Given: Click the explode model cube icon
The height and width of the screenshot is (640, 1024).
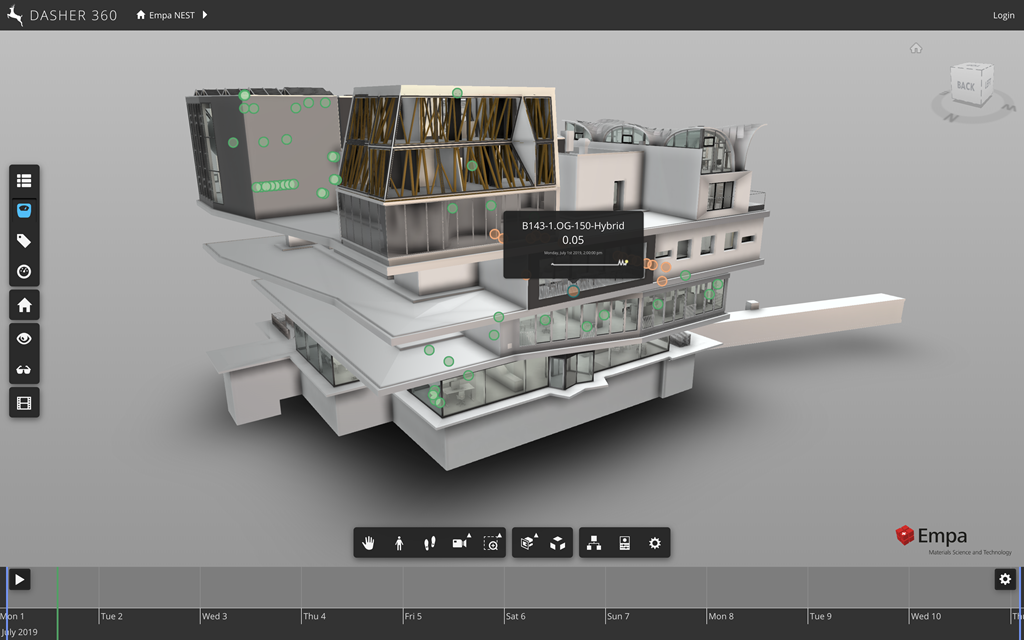Looking at the screenshot, I should pyautogui.click(x=558, y=543).
